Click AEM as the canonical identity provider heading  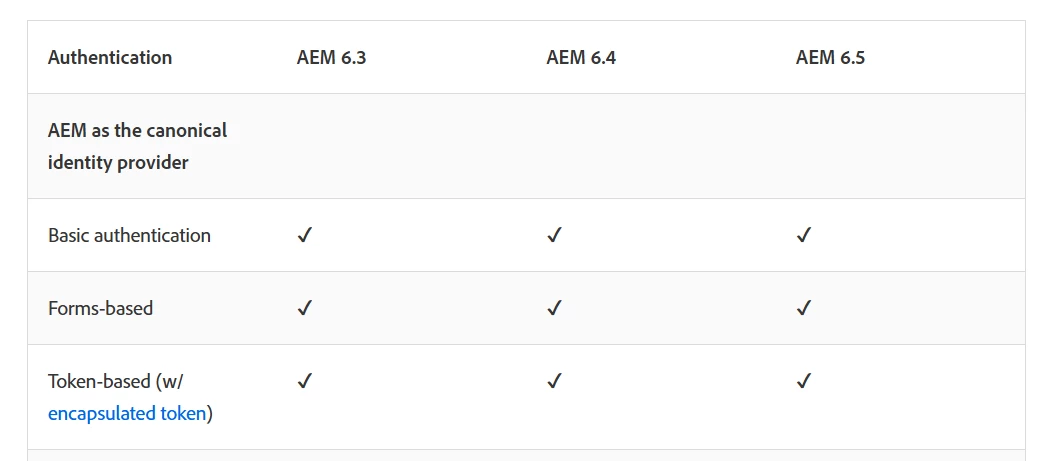[137, 146]
